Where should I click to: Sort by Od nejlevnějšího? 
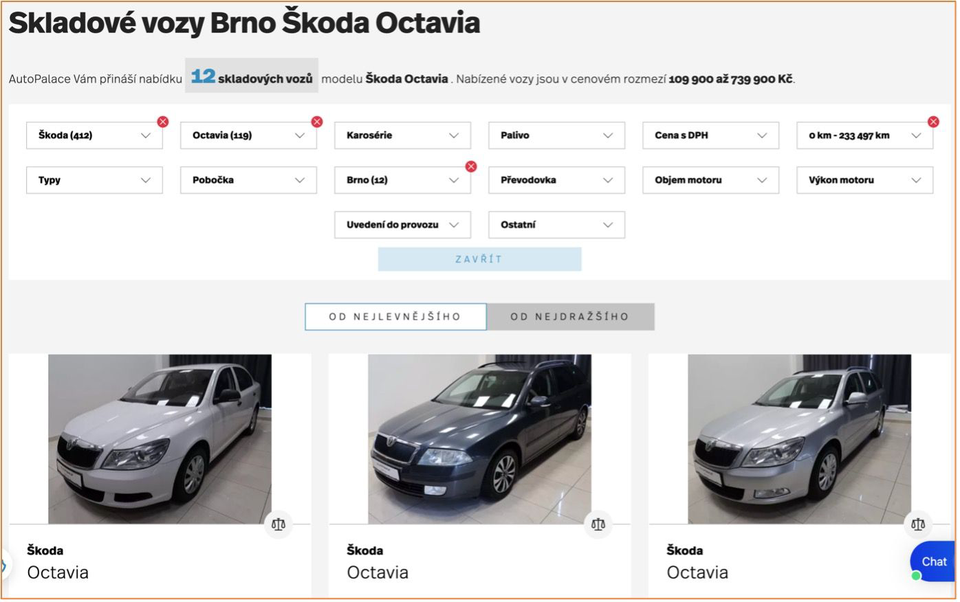point(395,317)
